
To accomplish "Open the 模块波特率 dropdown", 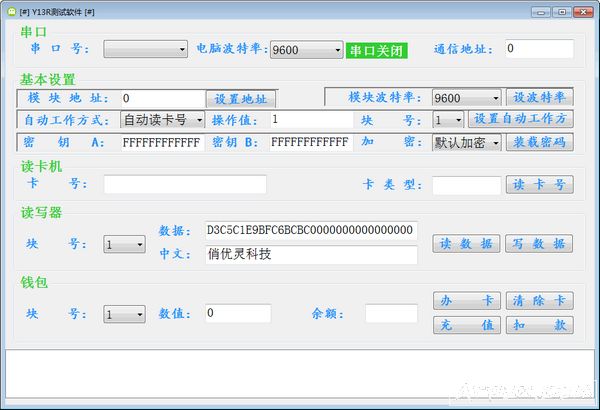I will 466,98.
